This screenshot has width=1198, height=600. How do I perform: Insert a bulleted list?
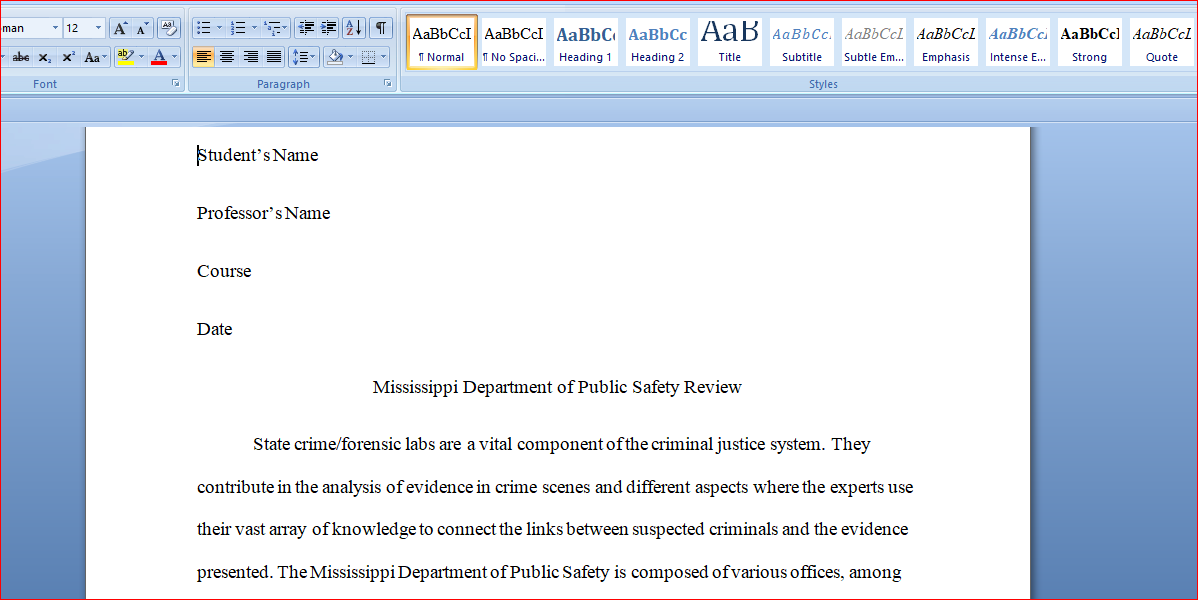(x=203, y=28)
